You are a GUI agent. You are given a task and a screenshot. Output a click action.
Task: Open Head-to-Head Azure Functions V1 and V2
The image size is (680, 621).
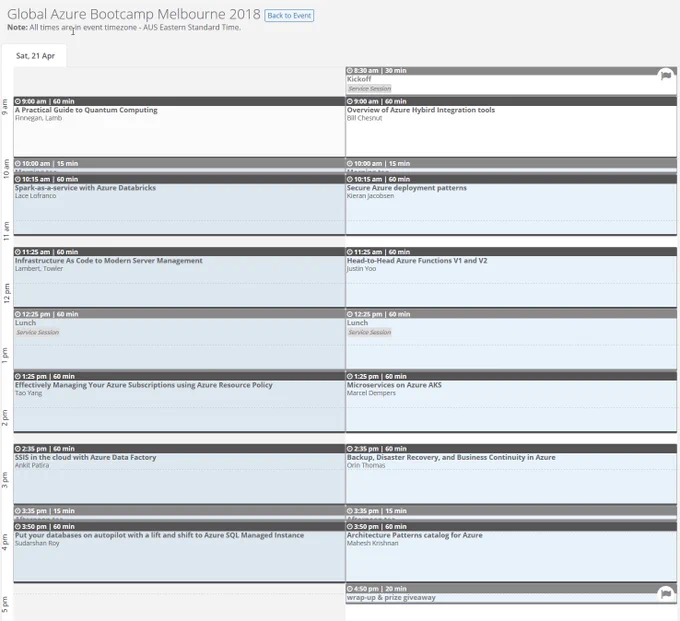coord(417,261)
